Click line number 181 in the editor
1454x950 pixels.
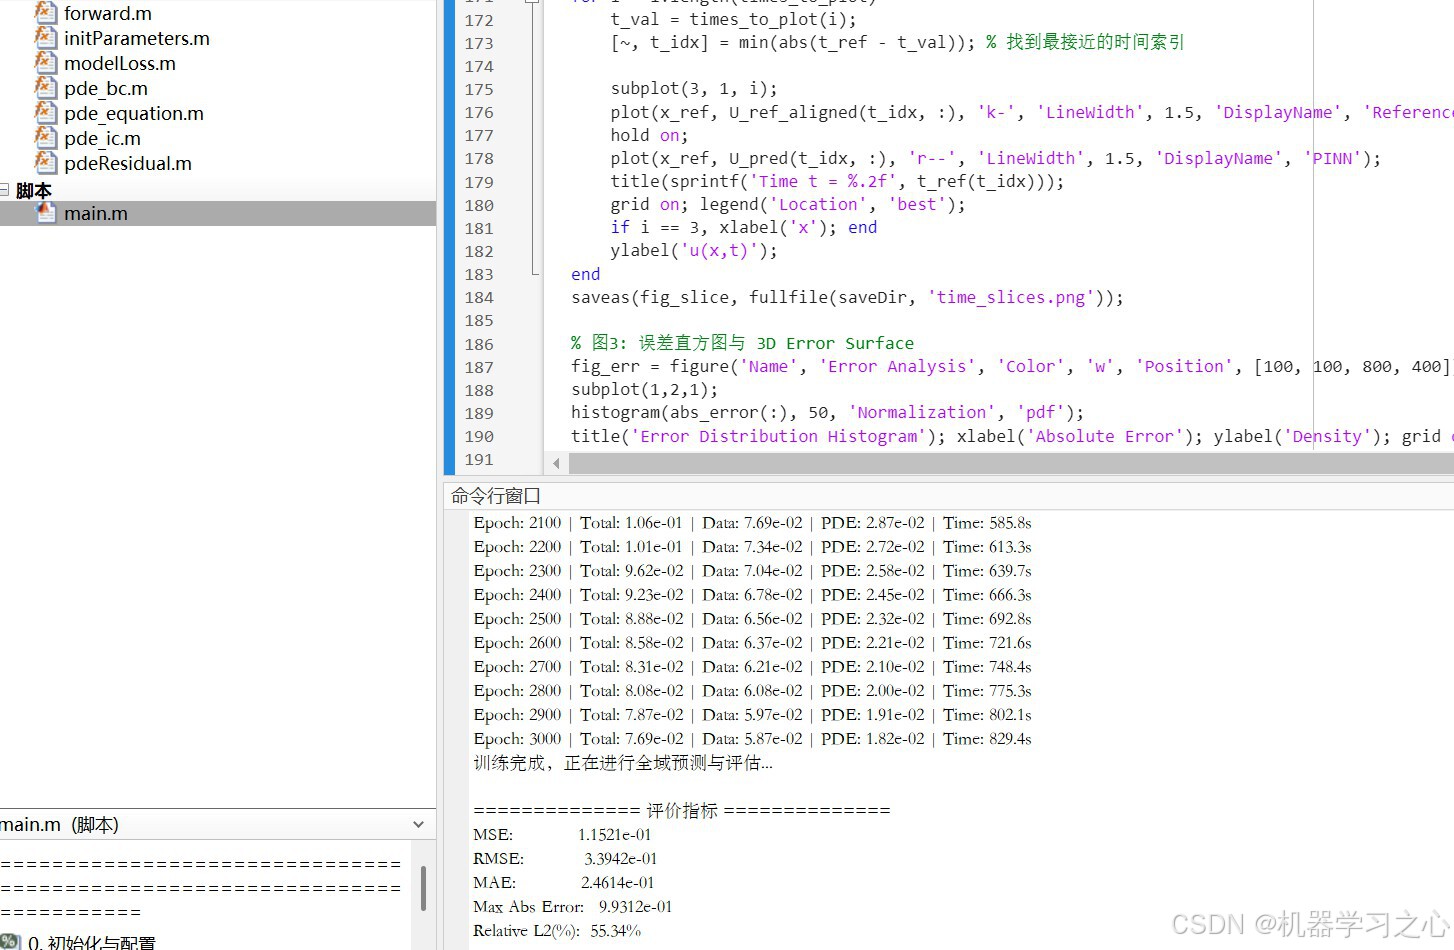click(x=479, y=228)
